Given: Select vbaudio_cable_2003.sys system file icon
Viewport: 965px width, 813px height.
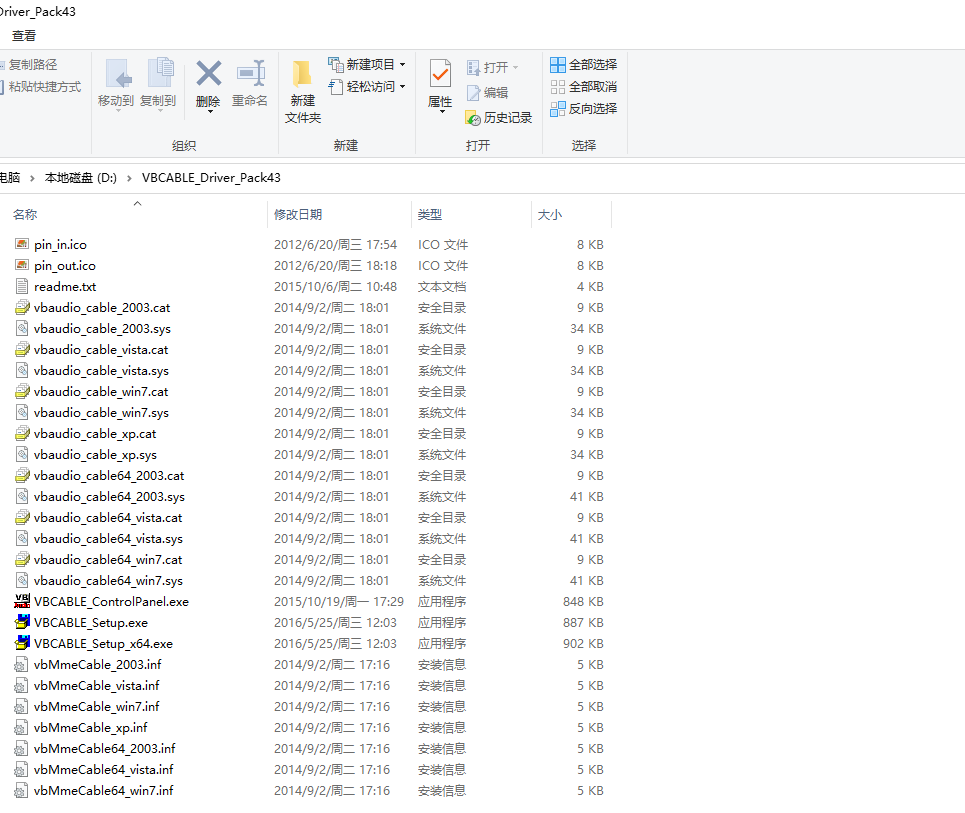Looking at the screenshot, I should point(22,328).
